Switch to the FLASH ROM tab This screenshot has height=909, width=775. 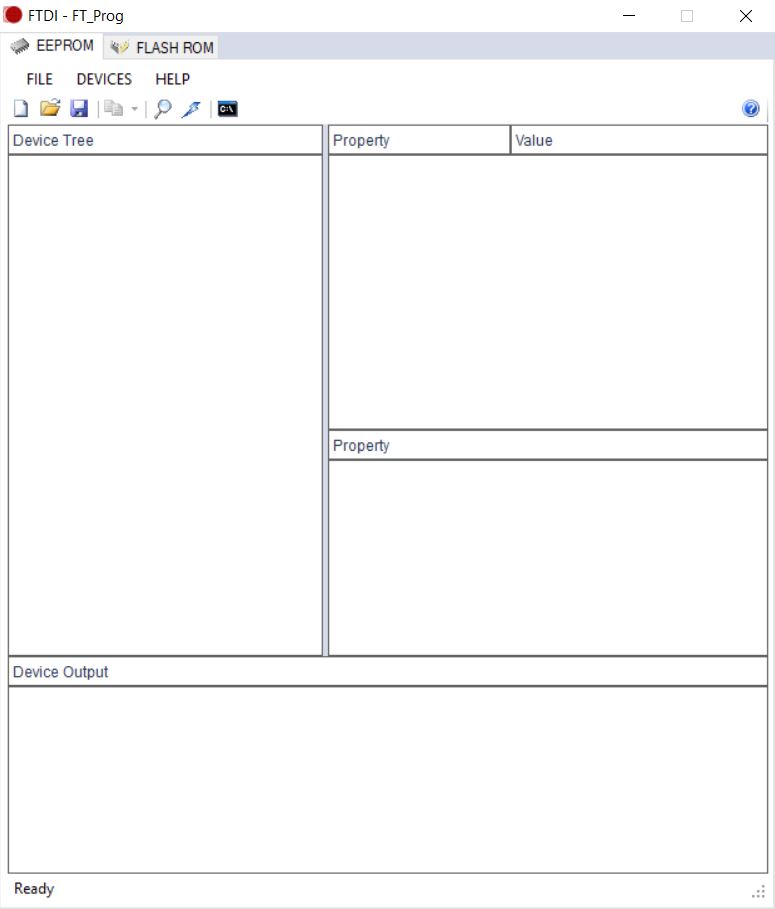pyautogui.click(x=163, y=47)
